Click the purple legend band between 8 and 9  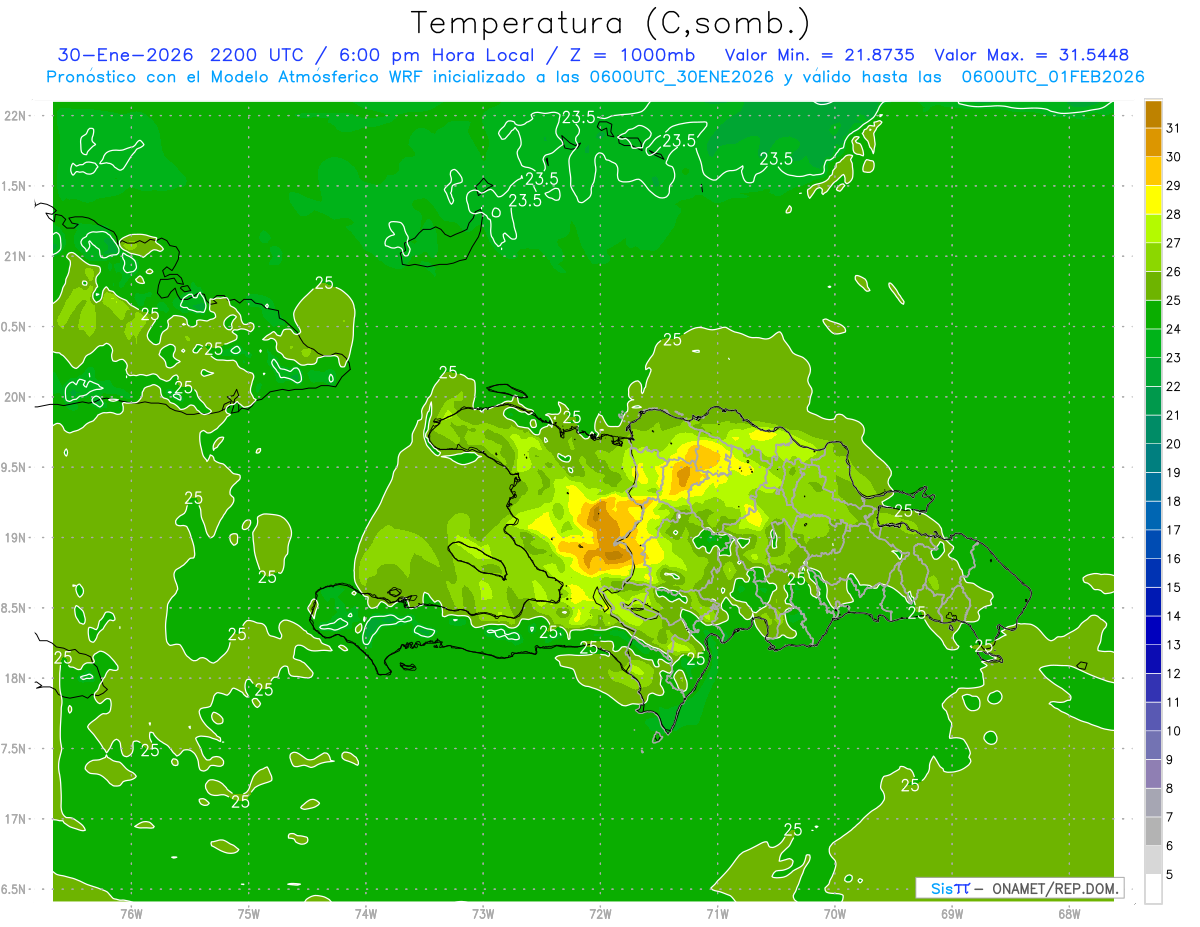coord(1154,774)
